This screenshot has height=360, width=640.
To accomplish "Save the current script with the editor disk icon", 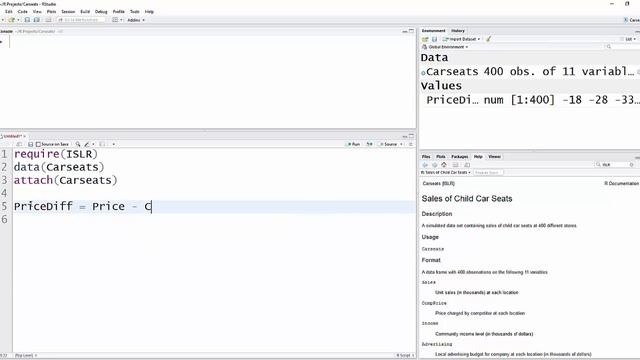I will pos(30,144).
